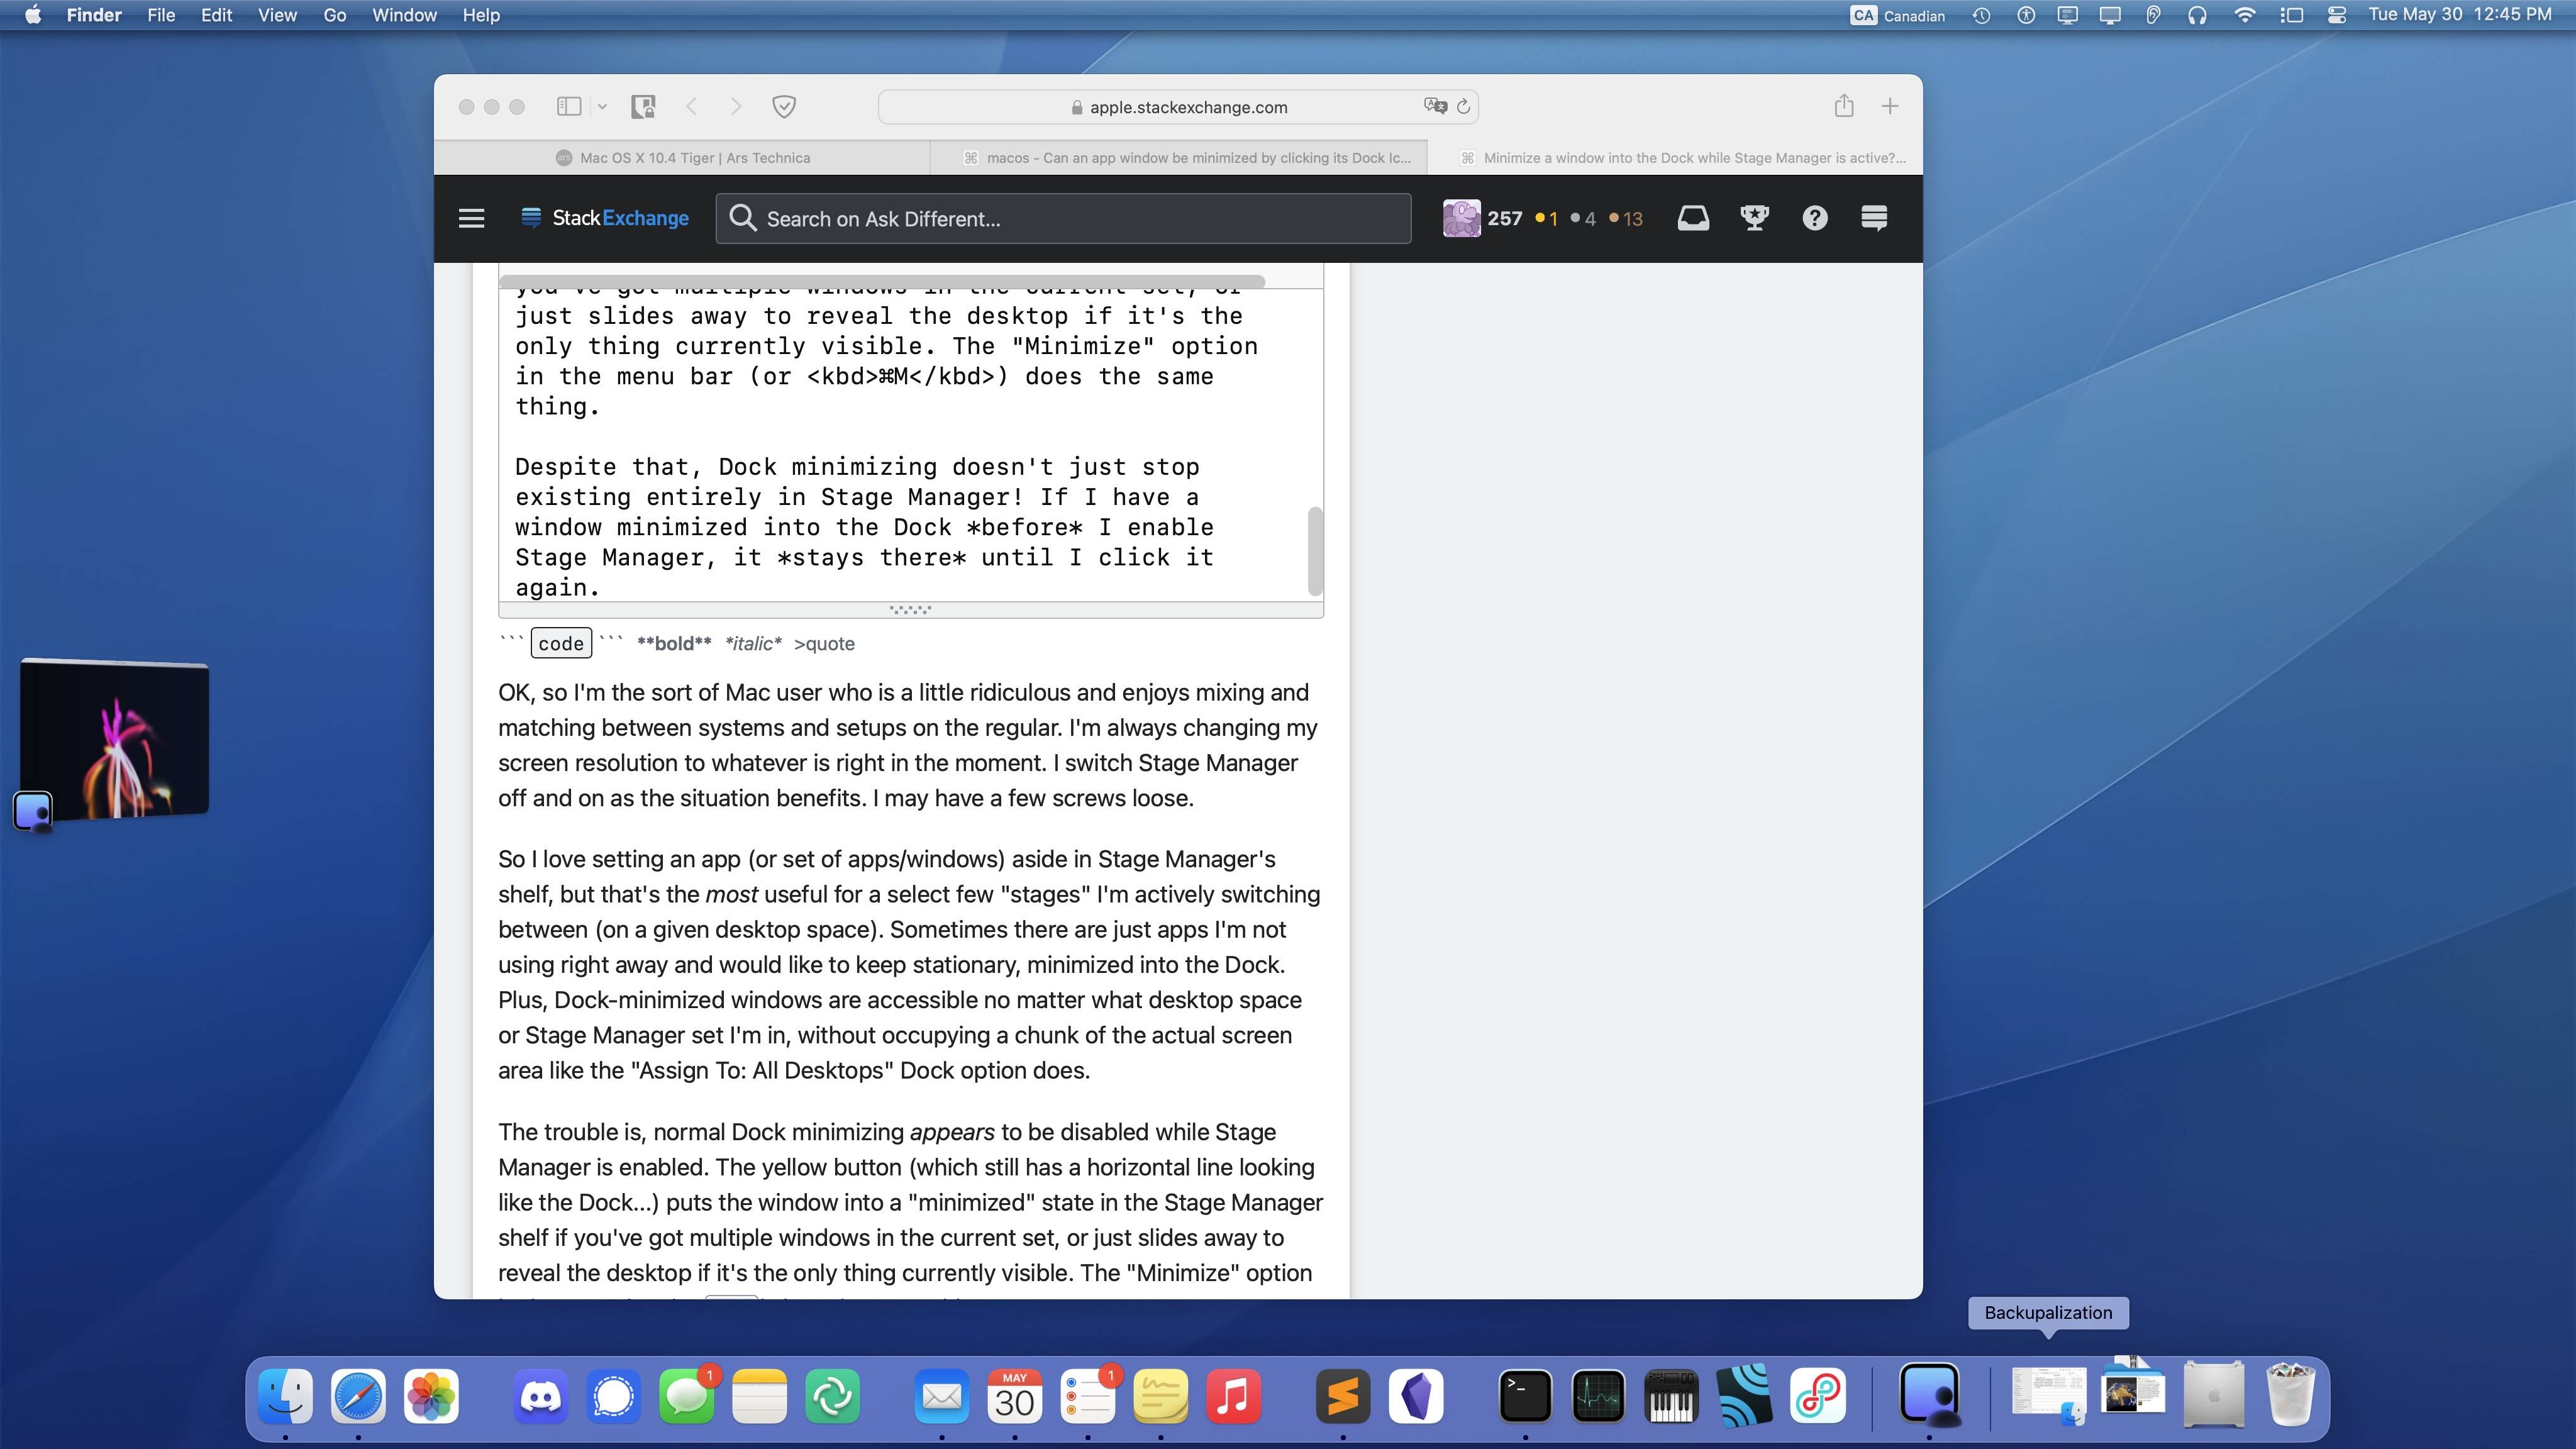Open Safari from the Dock

(358, 1396)
